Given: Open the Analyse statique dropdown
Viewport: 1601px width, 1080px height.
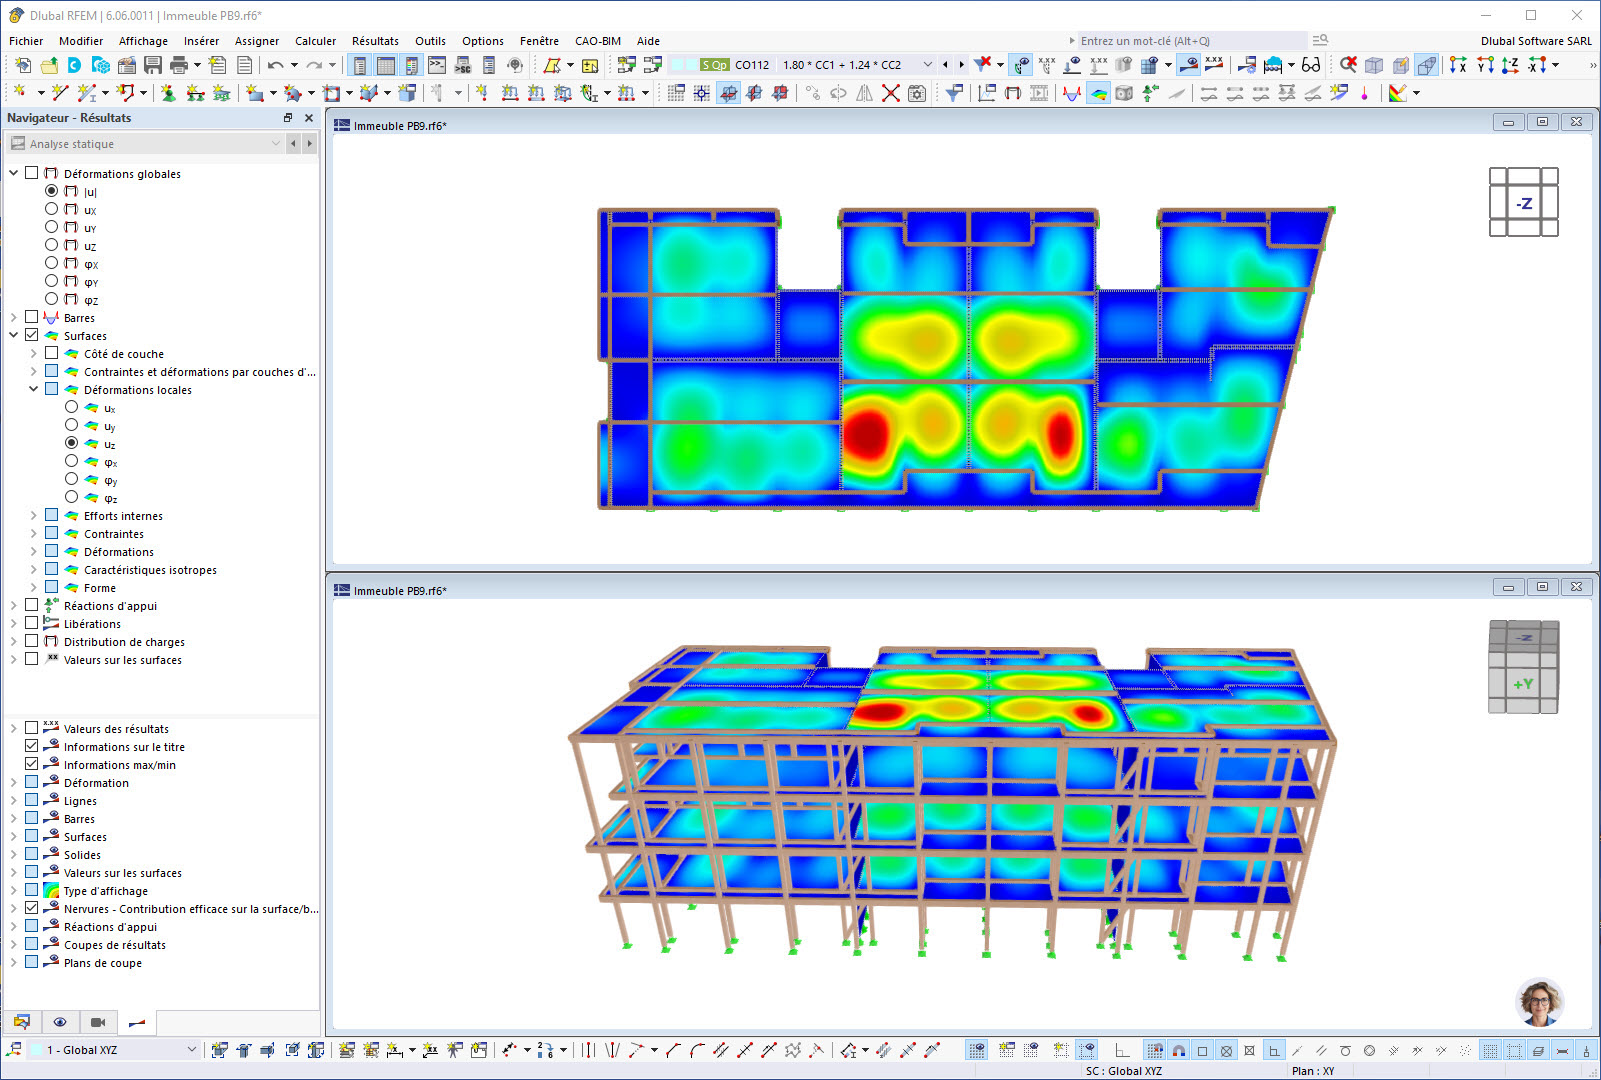Looking at the screenshot, I should (276, 143).
